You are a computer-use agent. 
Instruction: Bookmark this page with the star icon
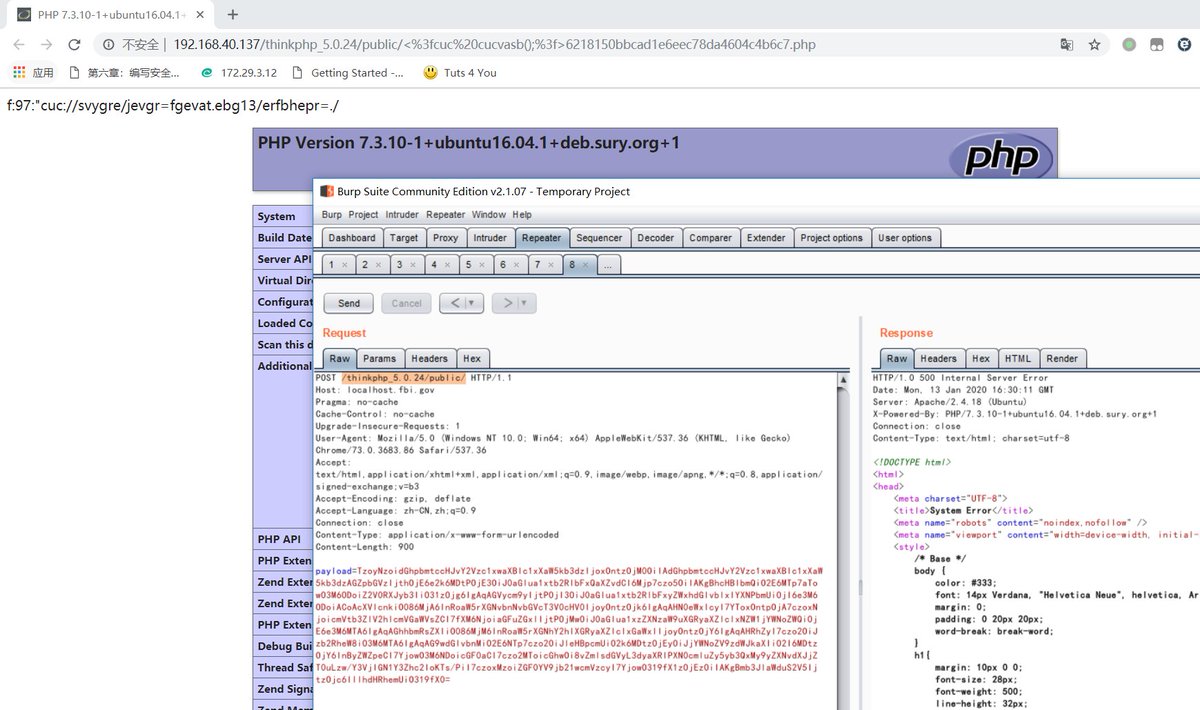(1094, 44)
